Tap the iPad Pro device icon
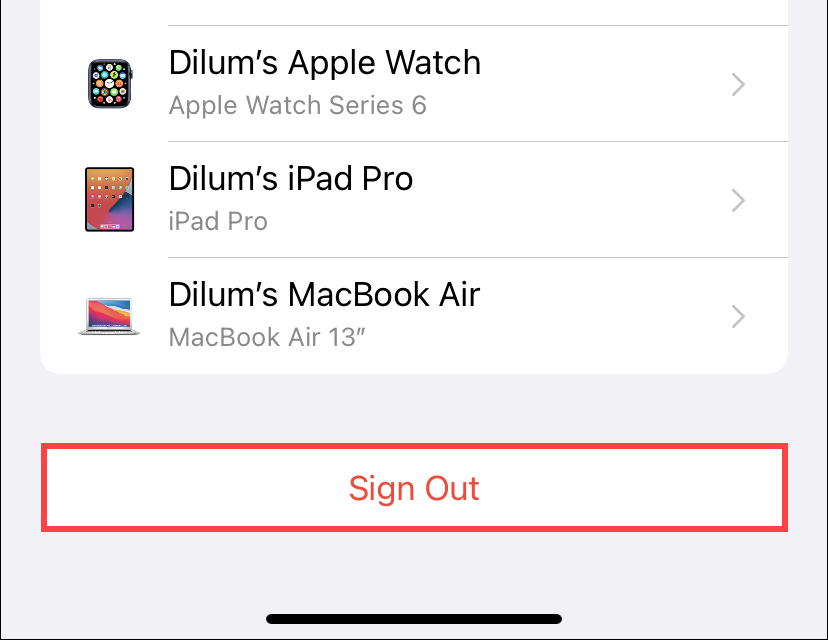Image resolution: width=828 pixels, height=640 pixels. [x=109, y=200]
